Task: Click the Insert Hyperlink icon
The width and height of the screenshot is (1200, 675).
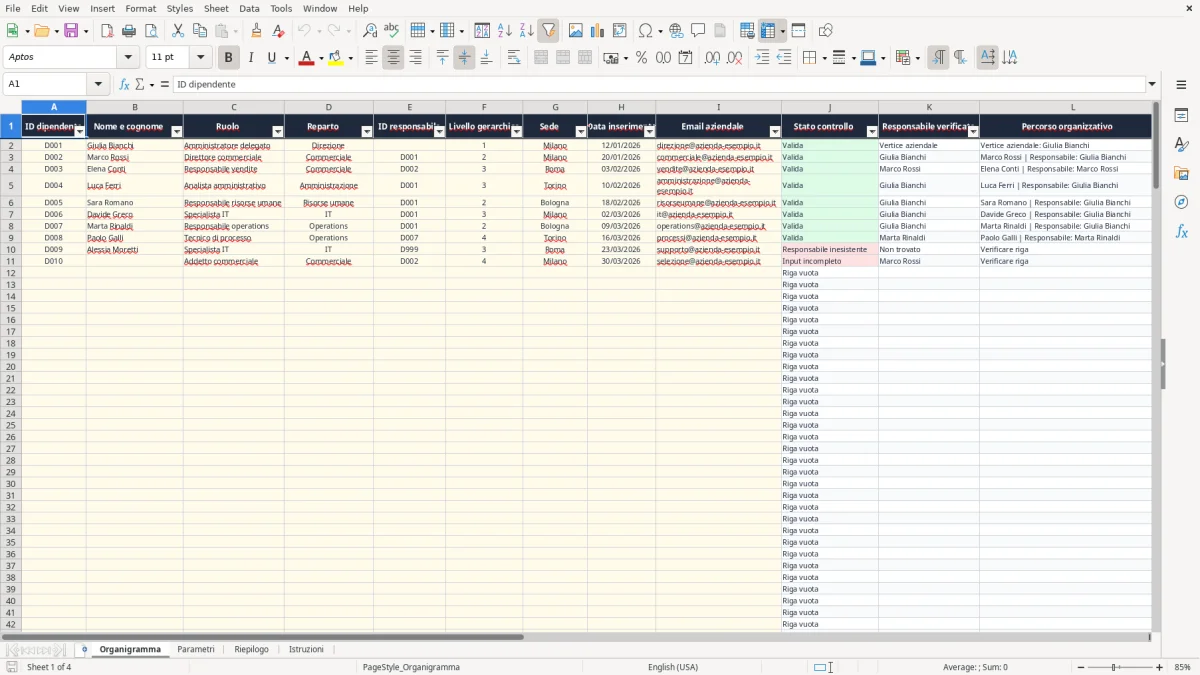Action: pyautogui.click(x=676, y=31)
